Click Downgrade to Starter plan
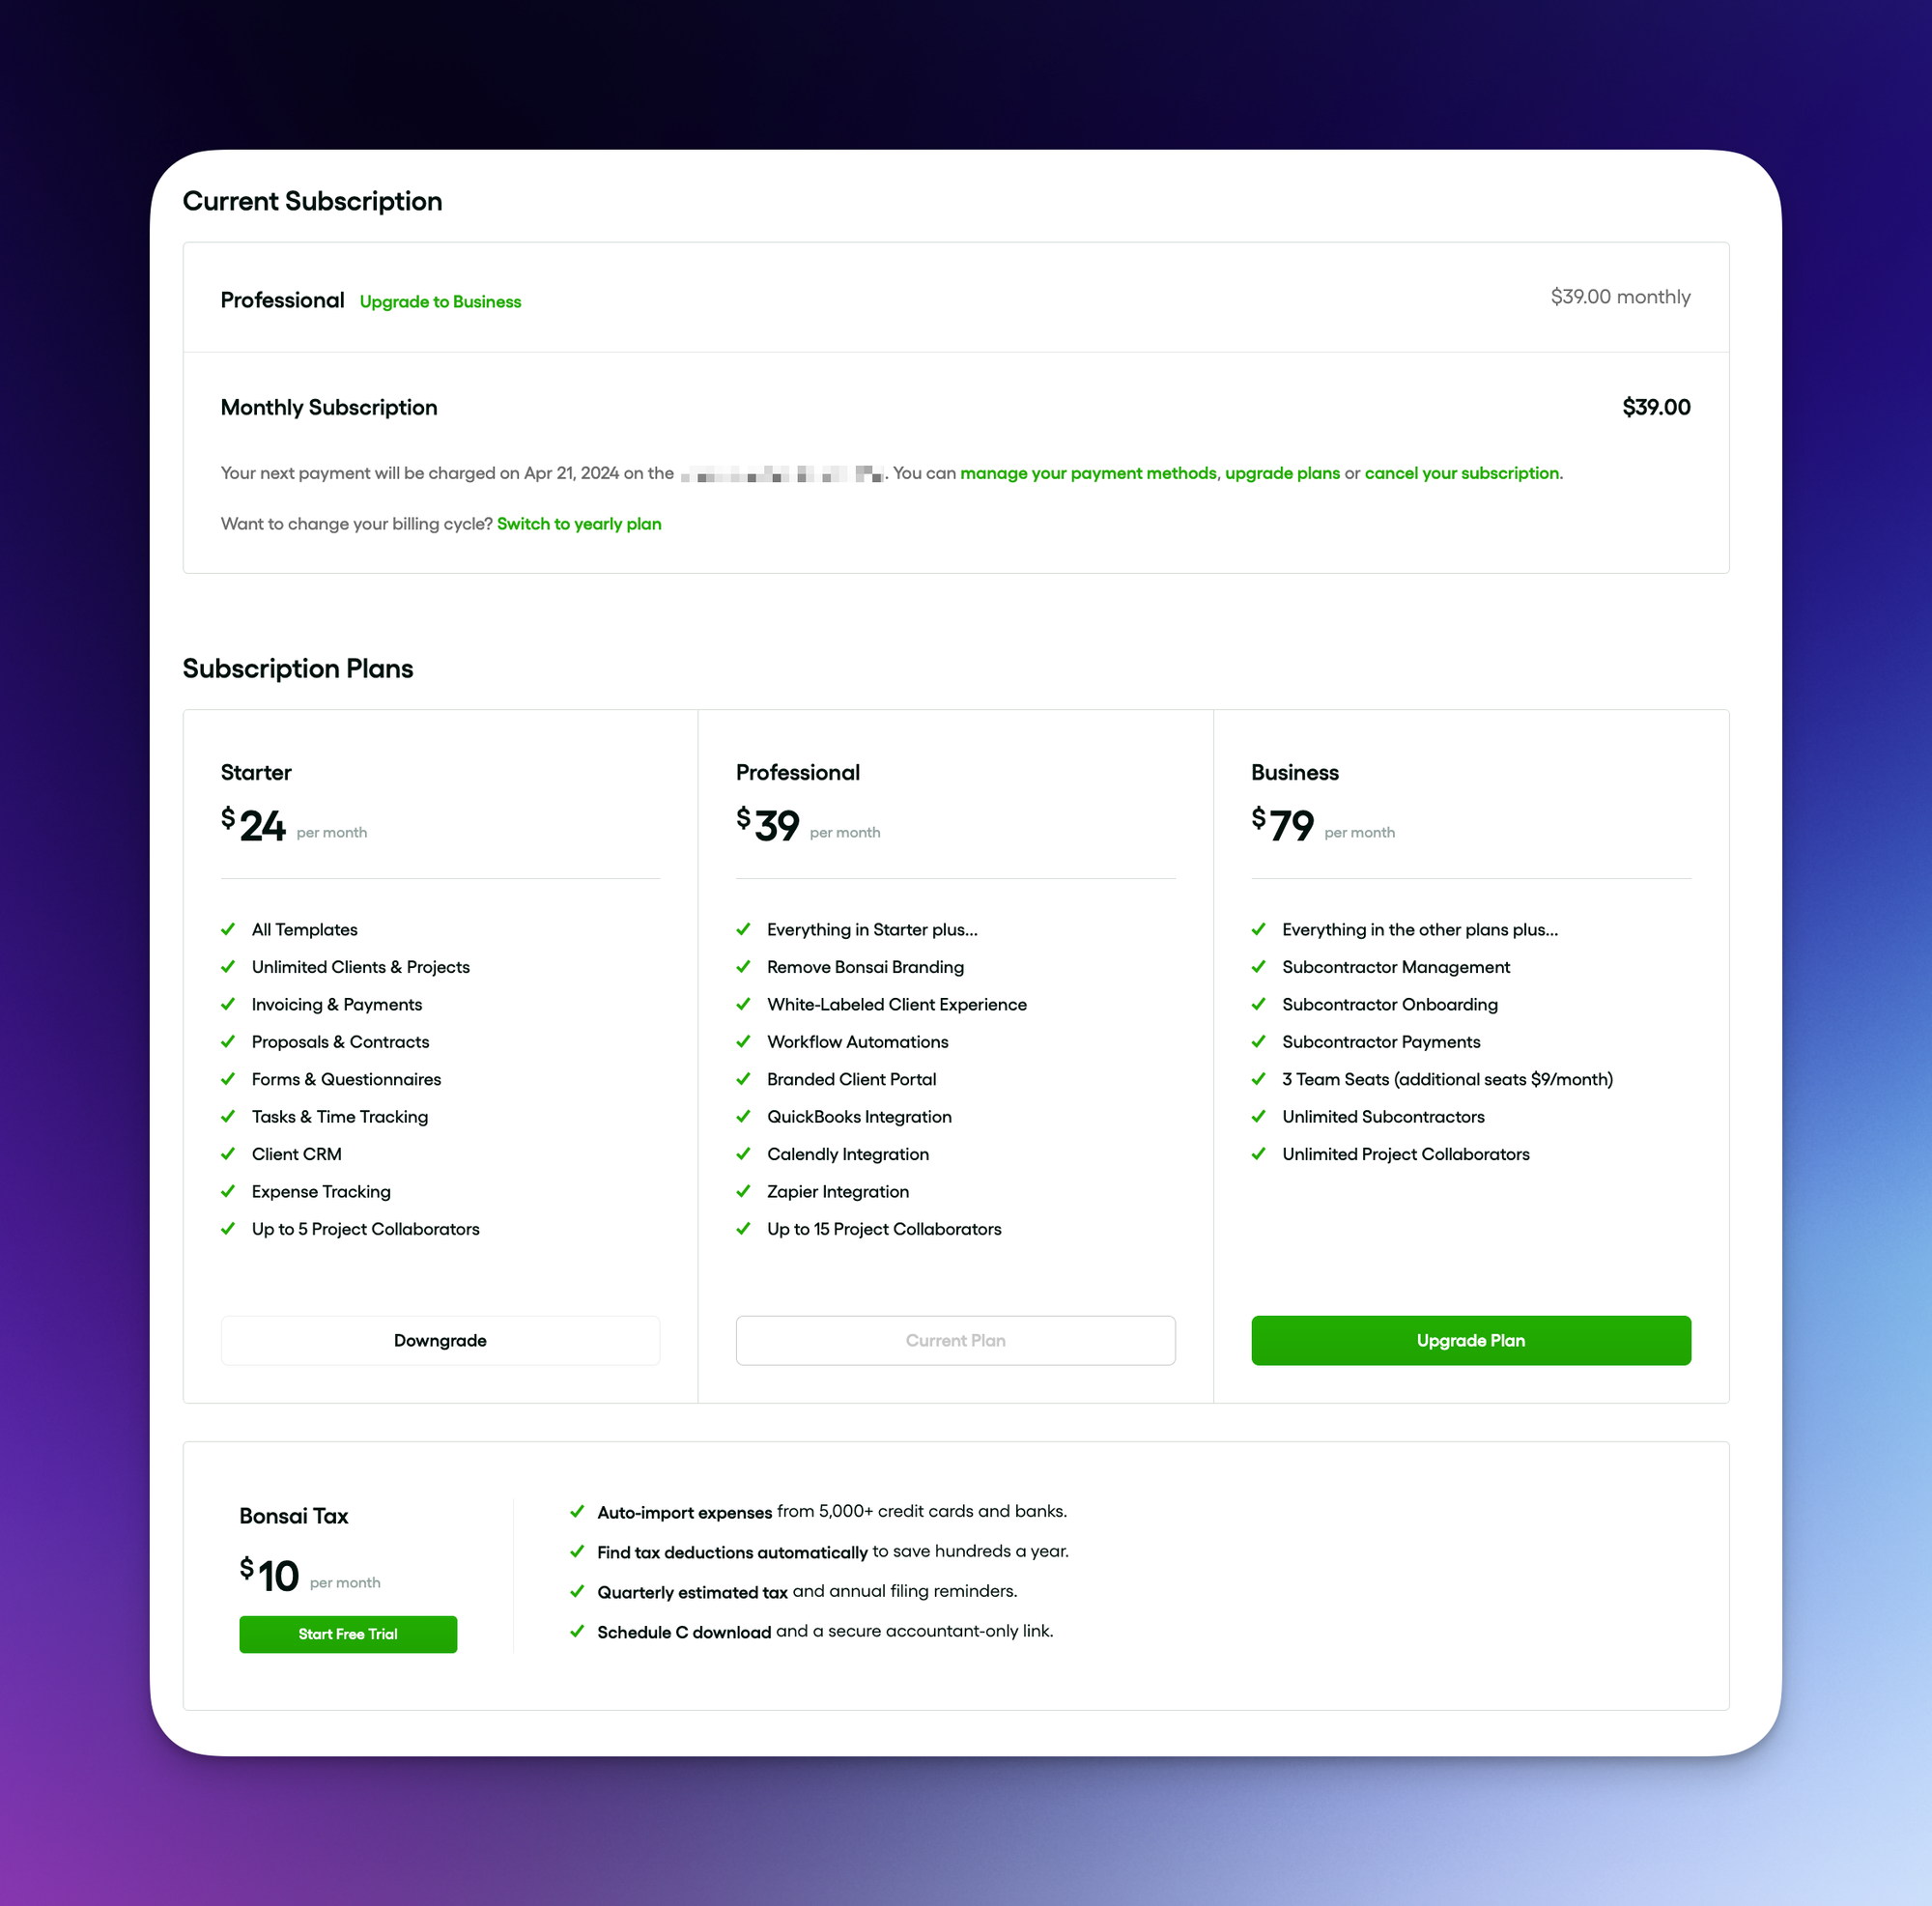Screen dimensions: 1932x1906 coord(441,1341)
